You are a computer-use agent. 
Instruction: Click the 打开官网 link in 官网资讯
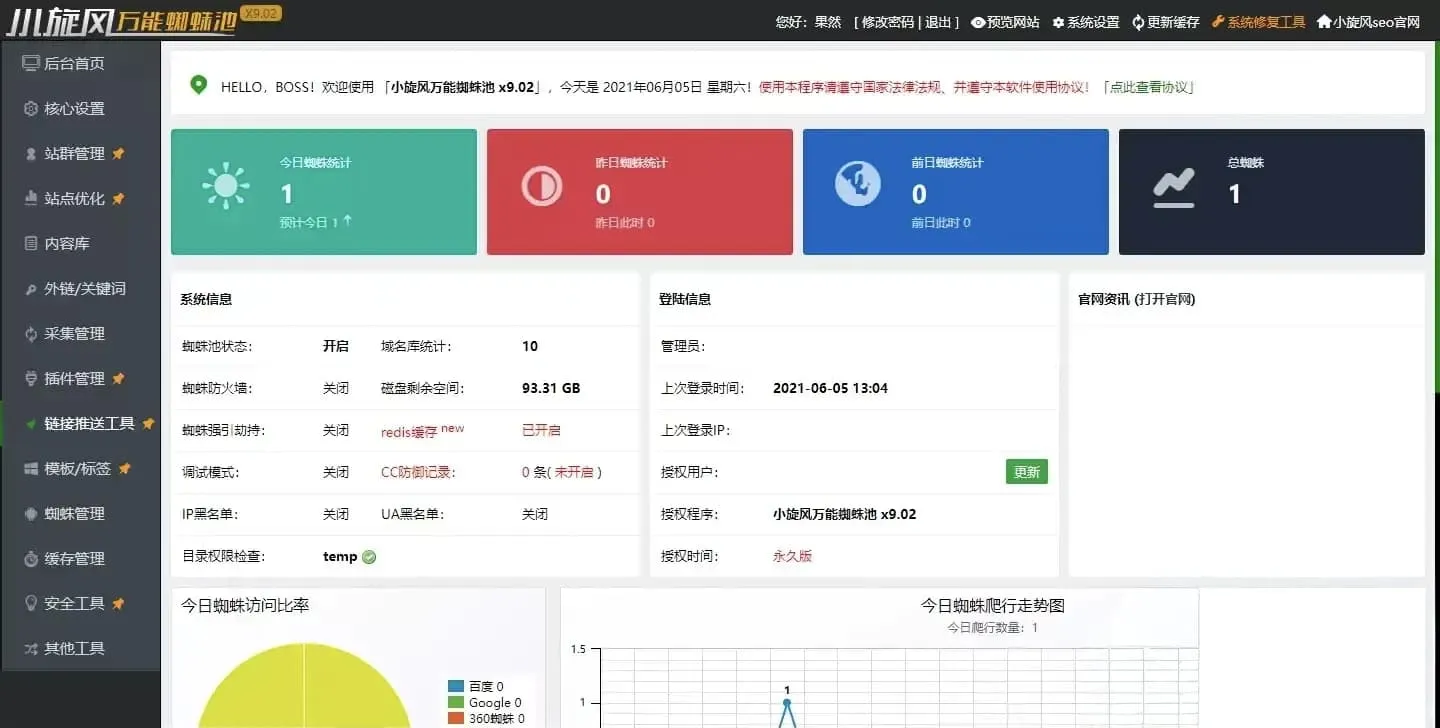tap(1165, 299)
